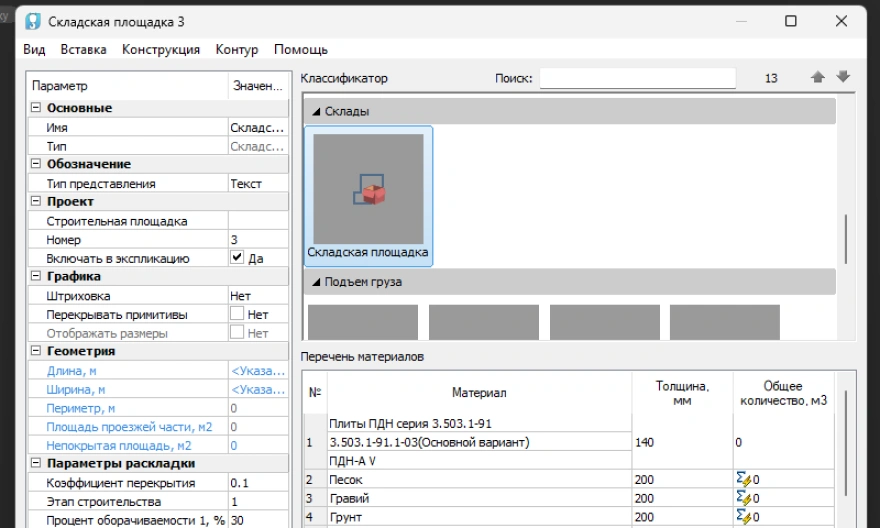Click the previous result up arrow
880x528 pixels.
click(817, 78)
